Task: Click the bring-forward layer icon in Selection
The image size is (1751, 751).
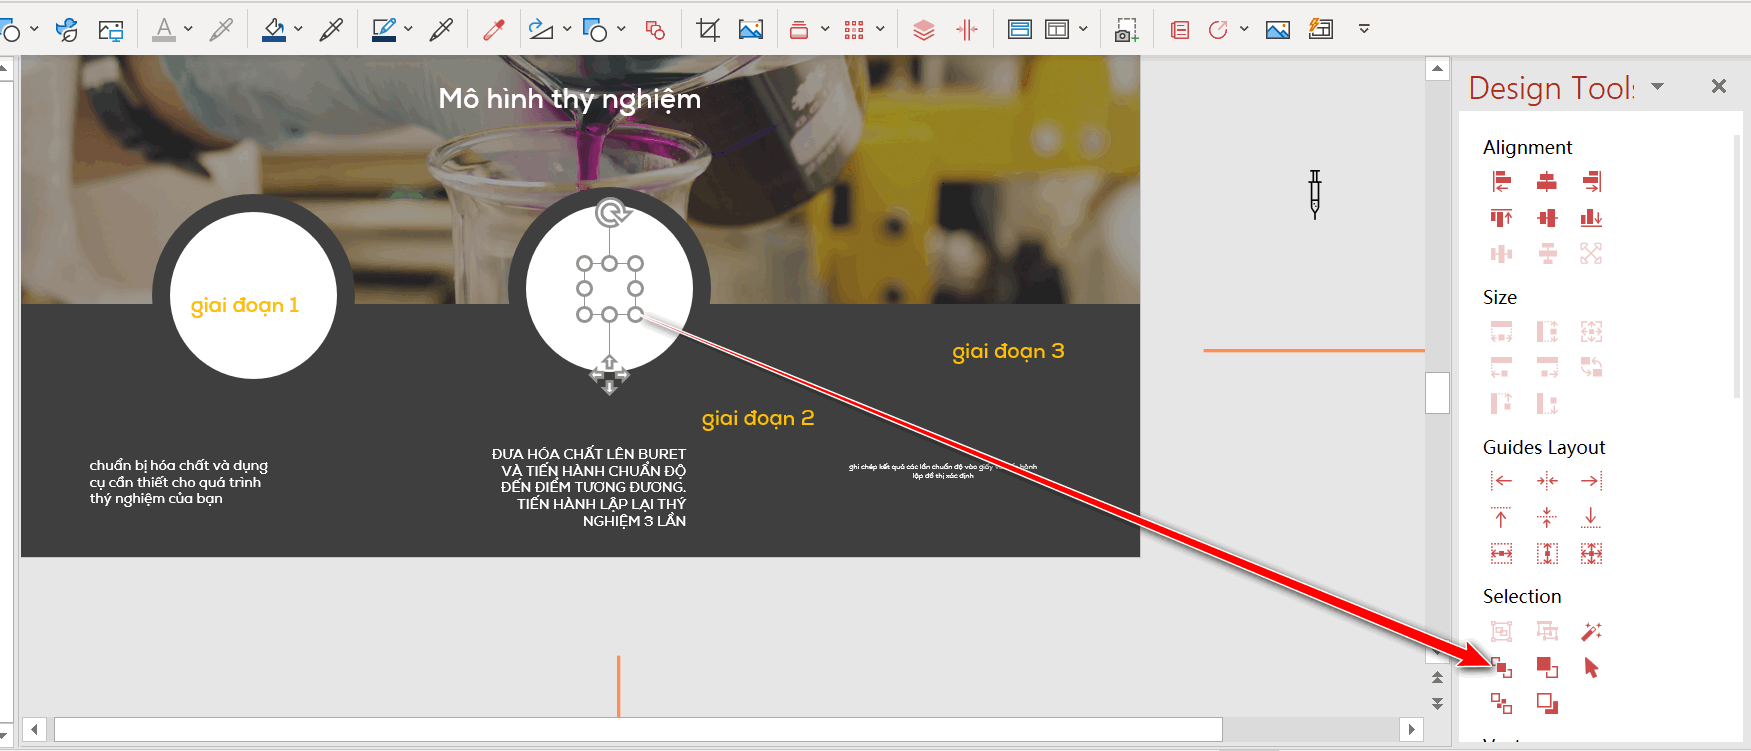Action: (1501, 667)
